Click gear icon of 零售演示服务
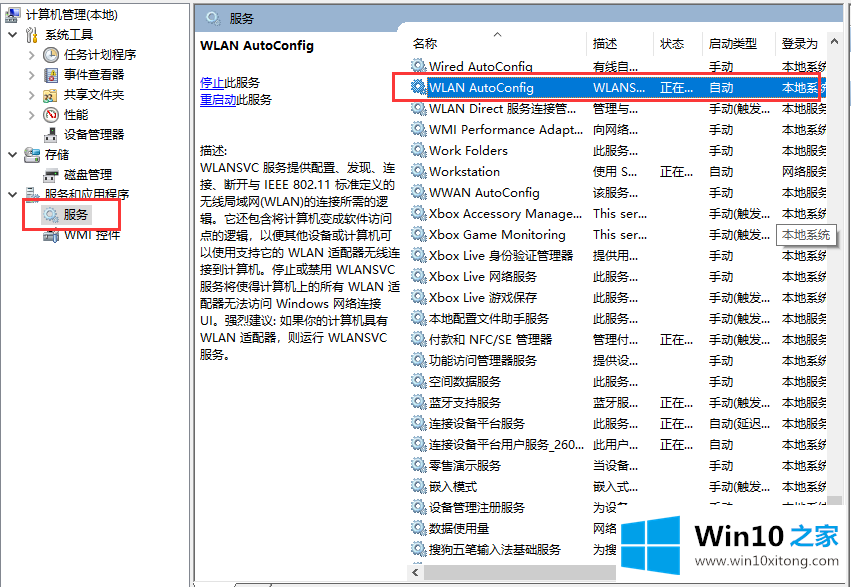 pyautogui.click(x=418, y=465)
